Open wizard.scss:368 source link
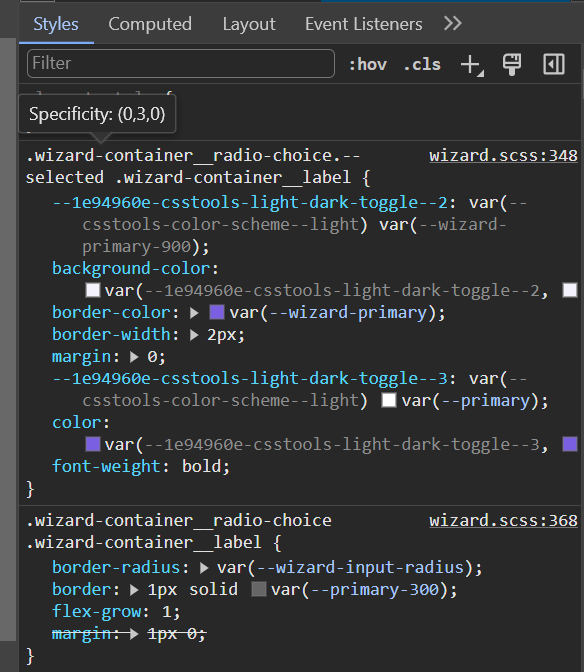 [503, 521]
